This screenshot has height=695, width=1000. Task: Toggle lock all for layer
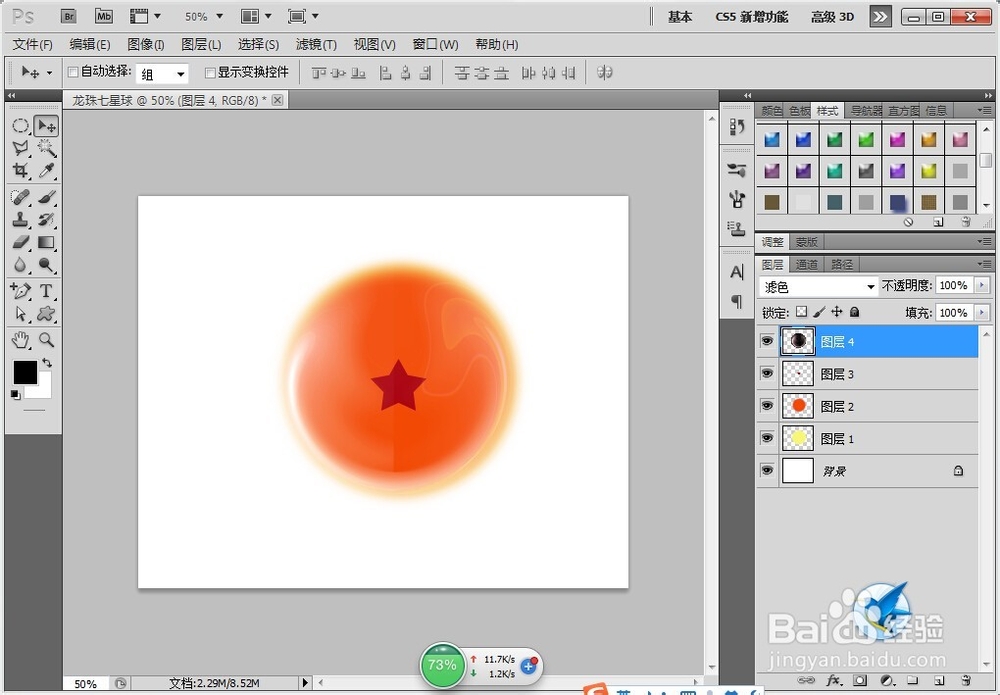[x=855, y=312]
